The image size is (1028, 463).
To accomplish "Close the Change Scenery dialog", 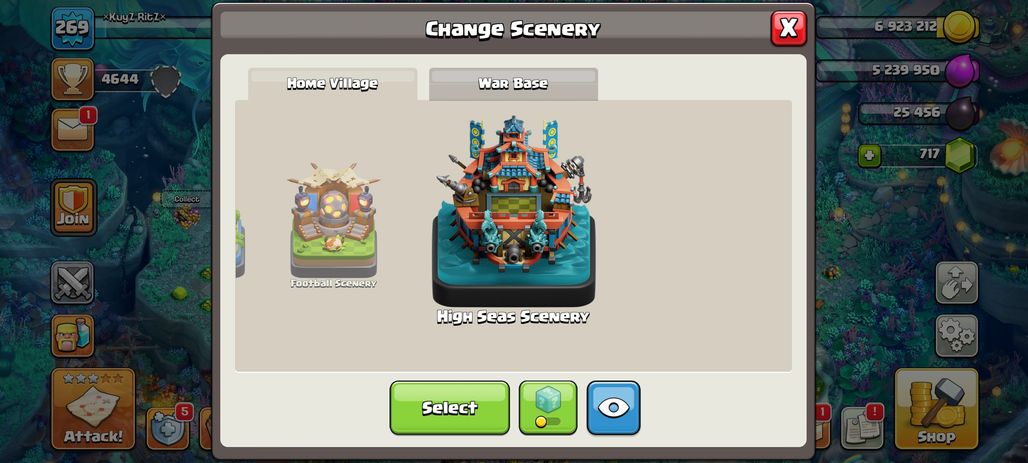I will click(x=789, y=28).
